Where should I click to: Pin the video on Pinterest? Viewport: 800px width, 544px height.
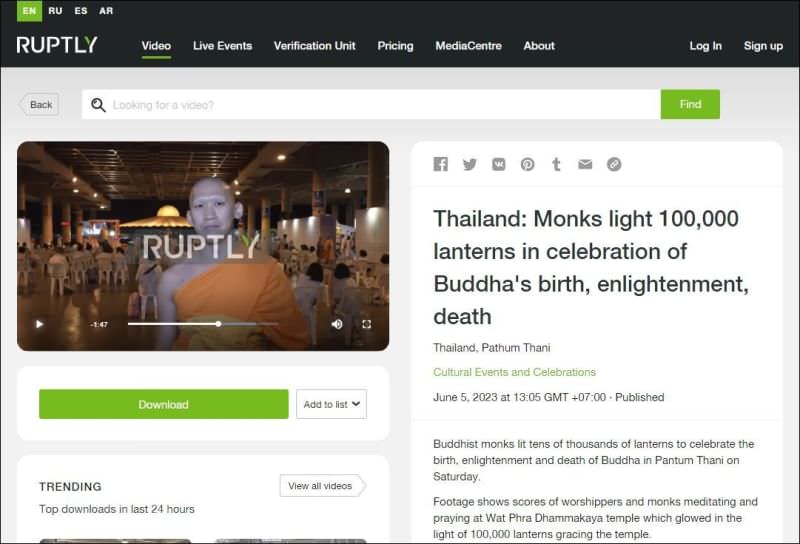pos(528,164)
